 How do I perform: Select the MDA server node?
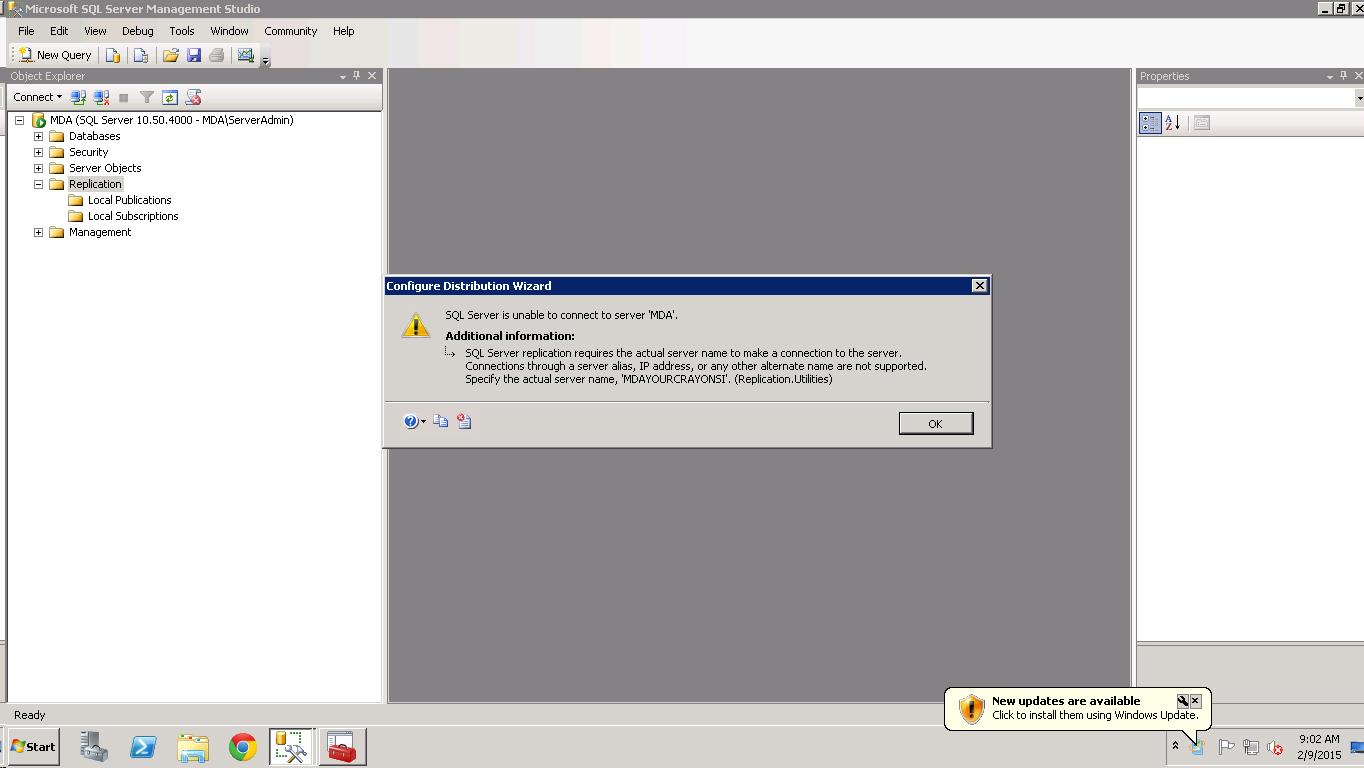[x=171, y=120]
